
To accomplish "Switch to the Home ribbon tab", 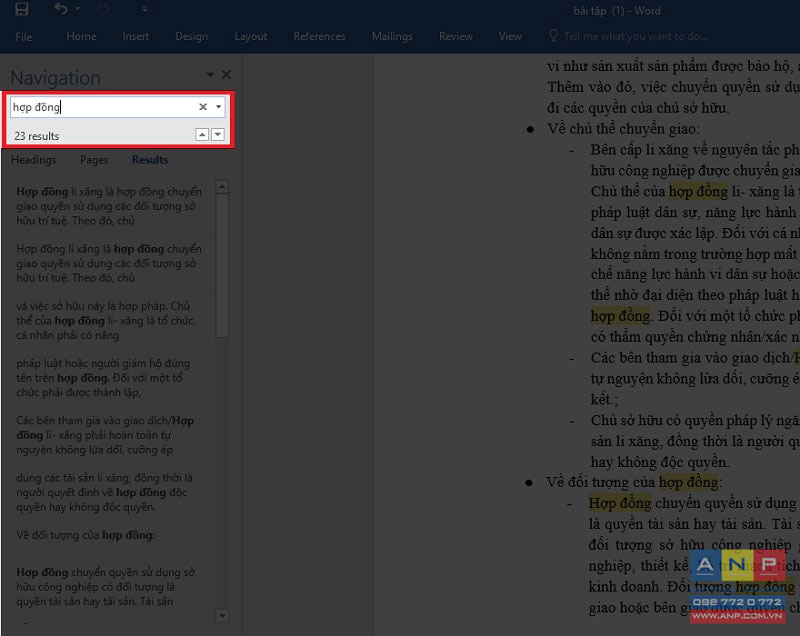I will coord(81,36).
